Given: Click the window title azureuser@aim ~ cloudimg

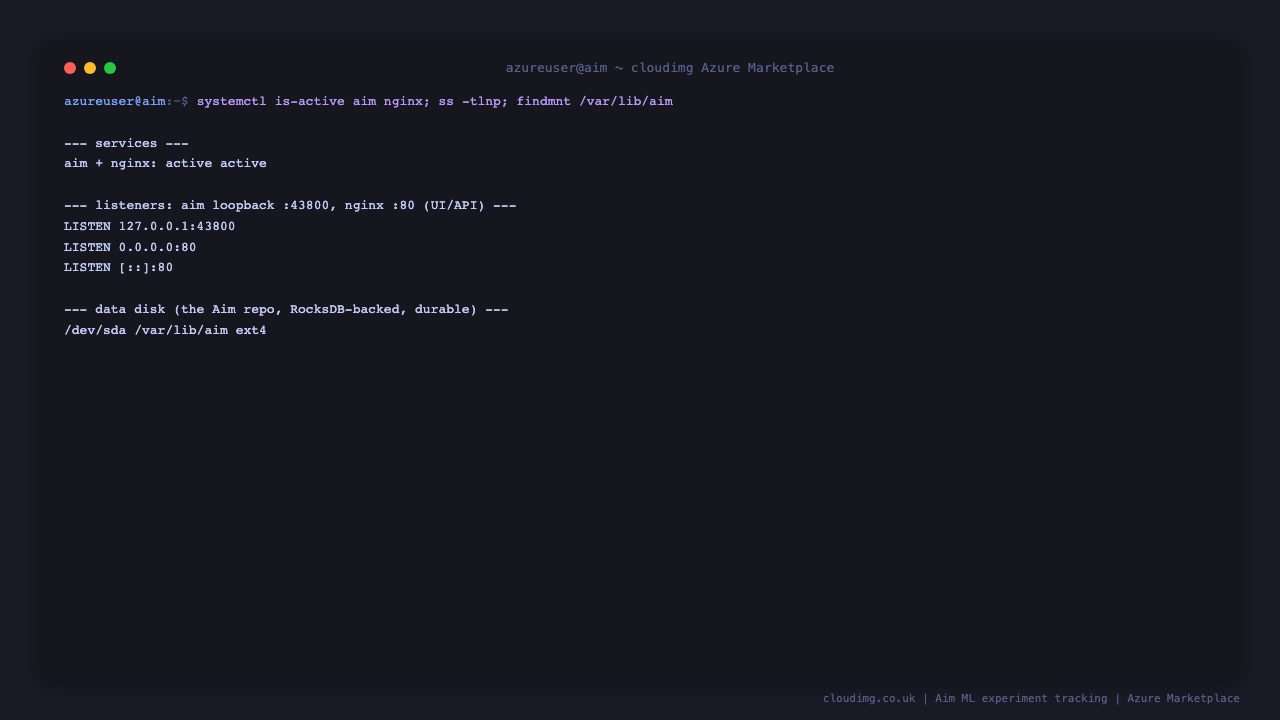Looking at the screenshot, I should [670, 68].
